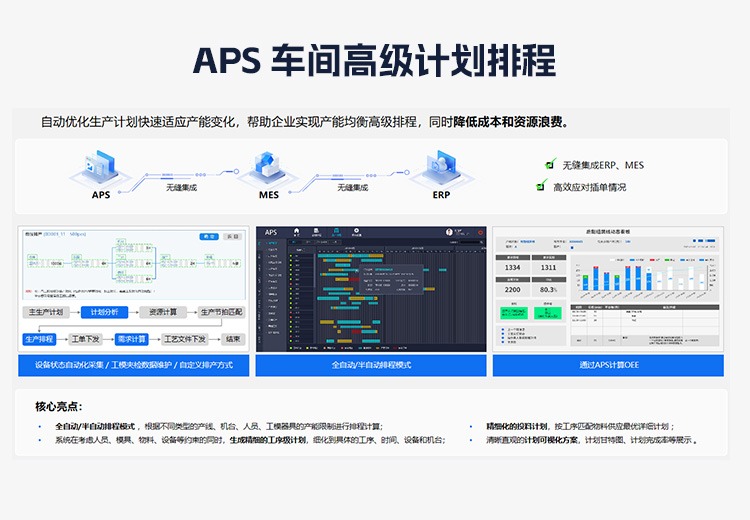Select the 工艺文件下发 flow step
This screenshot has height=520, width=750.
pos(185,339)
